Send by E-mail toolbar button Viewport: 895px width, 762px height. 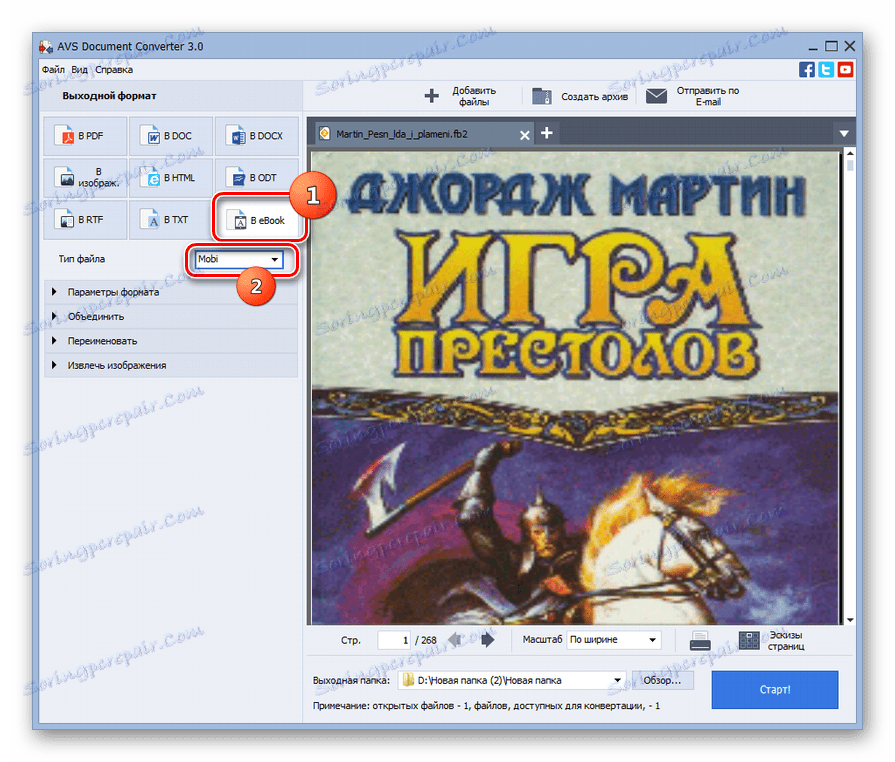coord(692,96)
